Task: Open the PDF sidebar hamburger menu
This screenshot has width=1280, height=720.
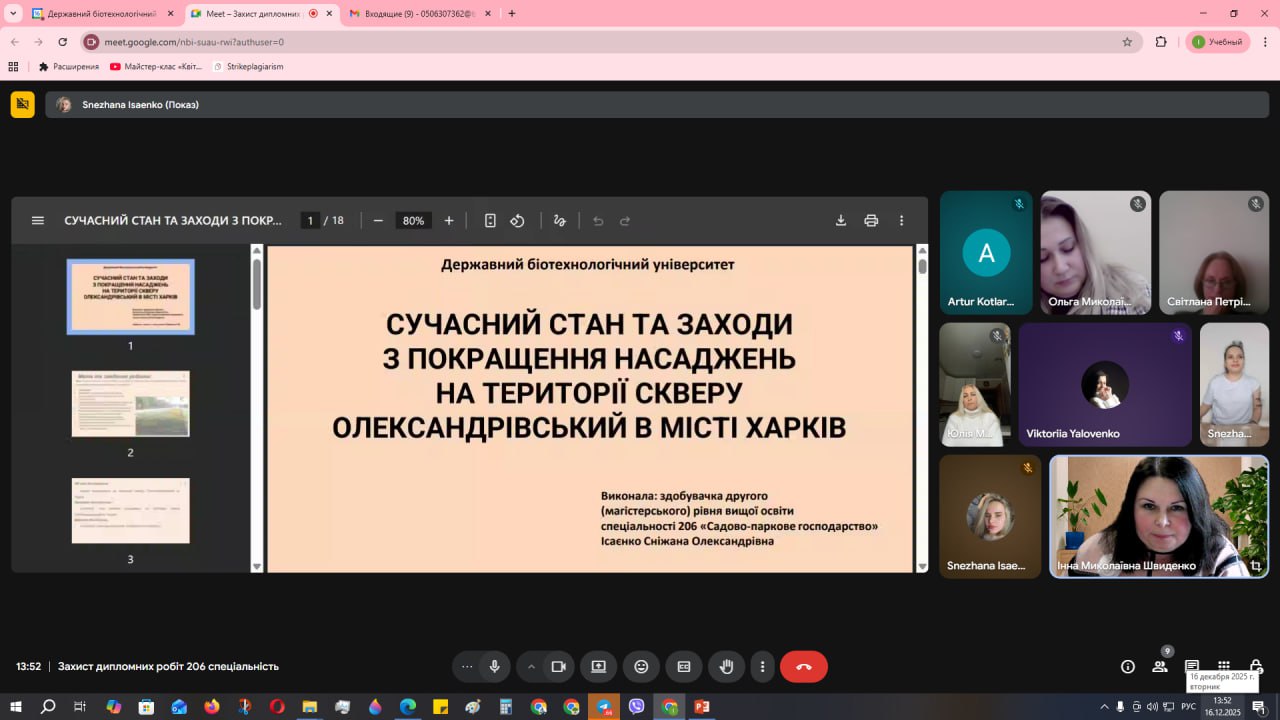Action: [x=38, y=221]
